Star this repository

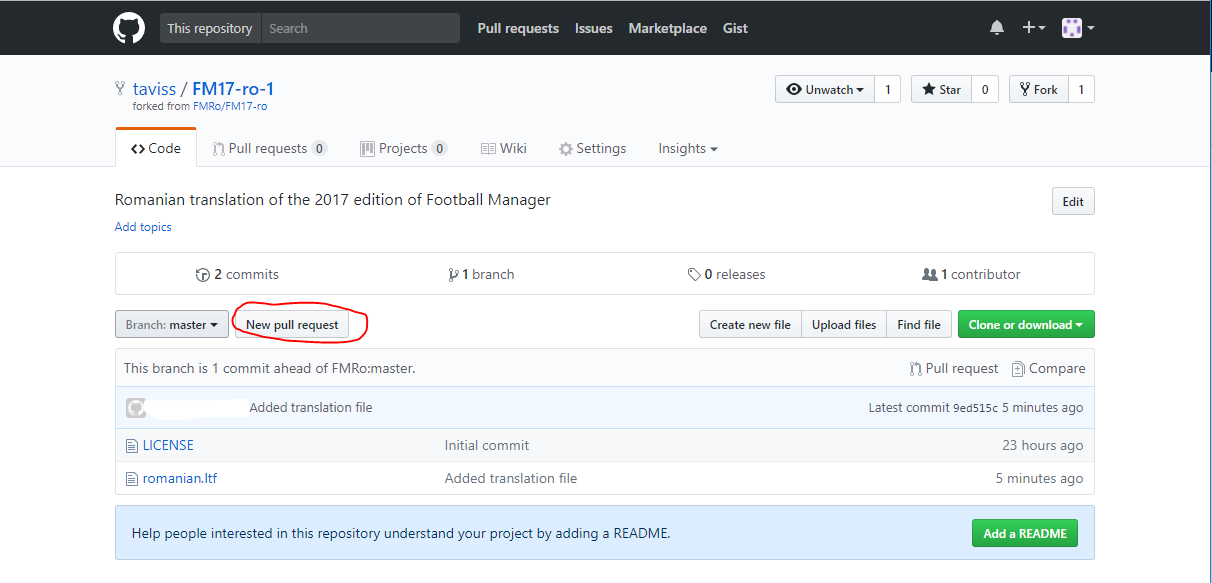click(941, 89)
